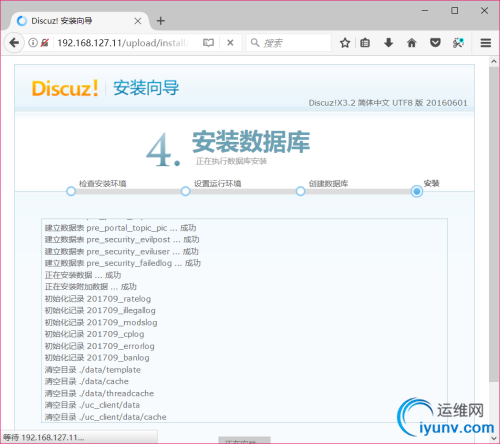Click log line pre_portal_topic_pic

coord(120,228)
